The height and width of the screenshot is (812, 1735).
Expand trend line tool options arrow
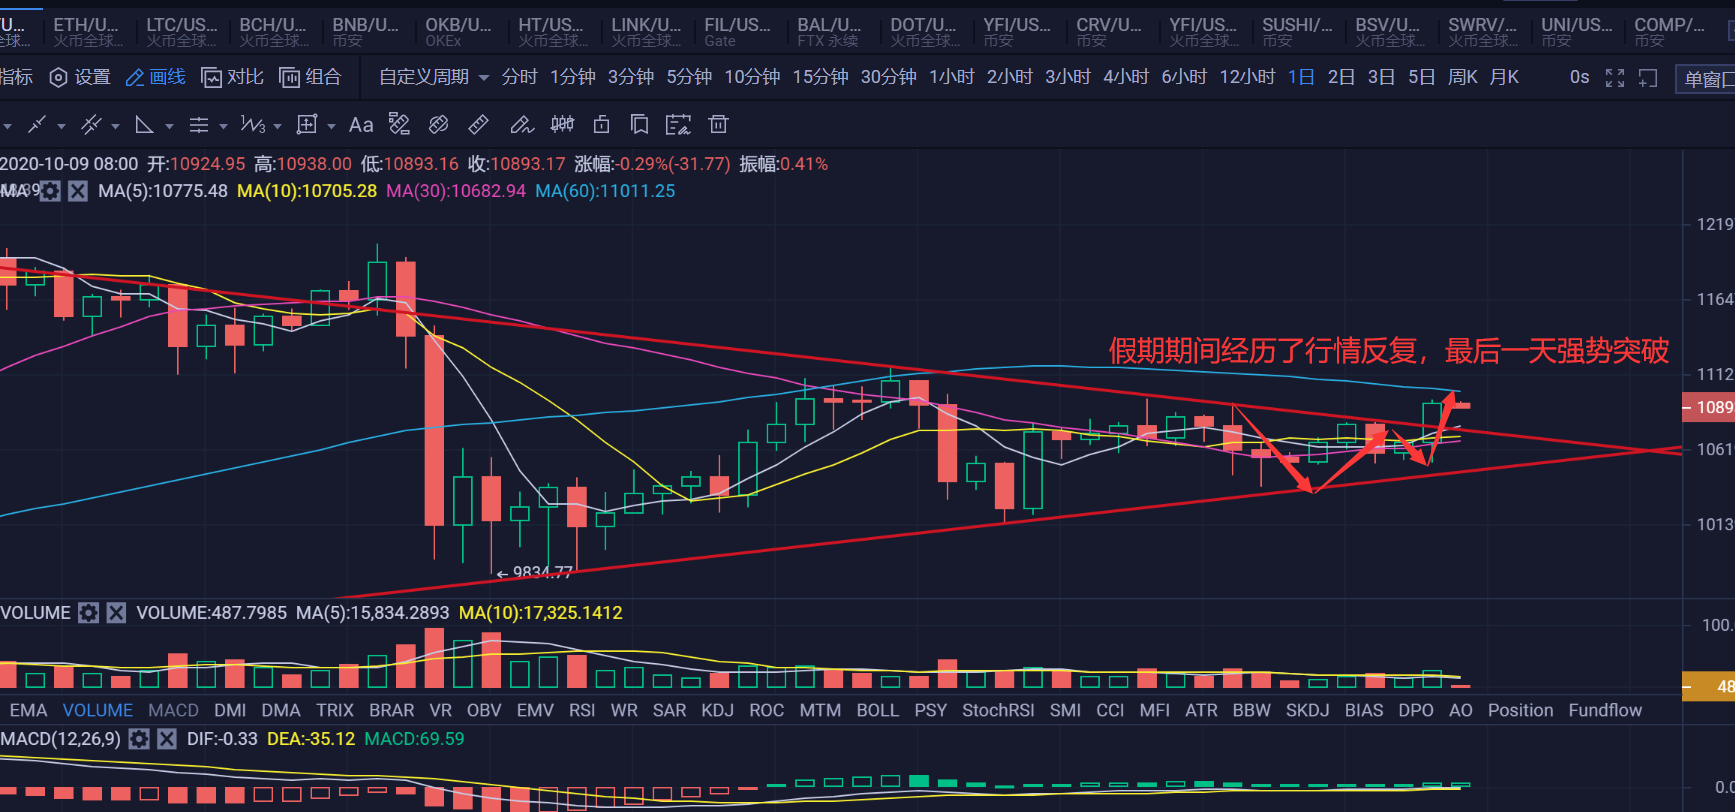coord(61,126)
